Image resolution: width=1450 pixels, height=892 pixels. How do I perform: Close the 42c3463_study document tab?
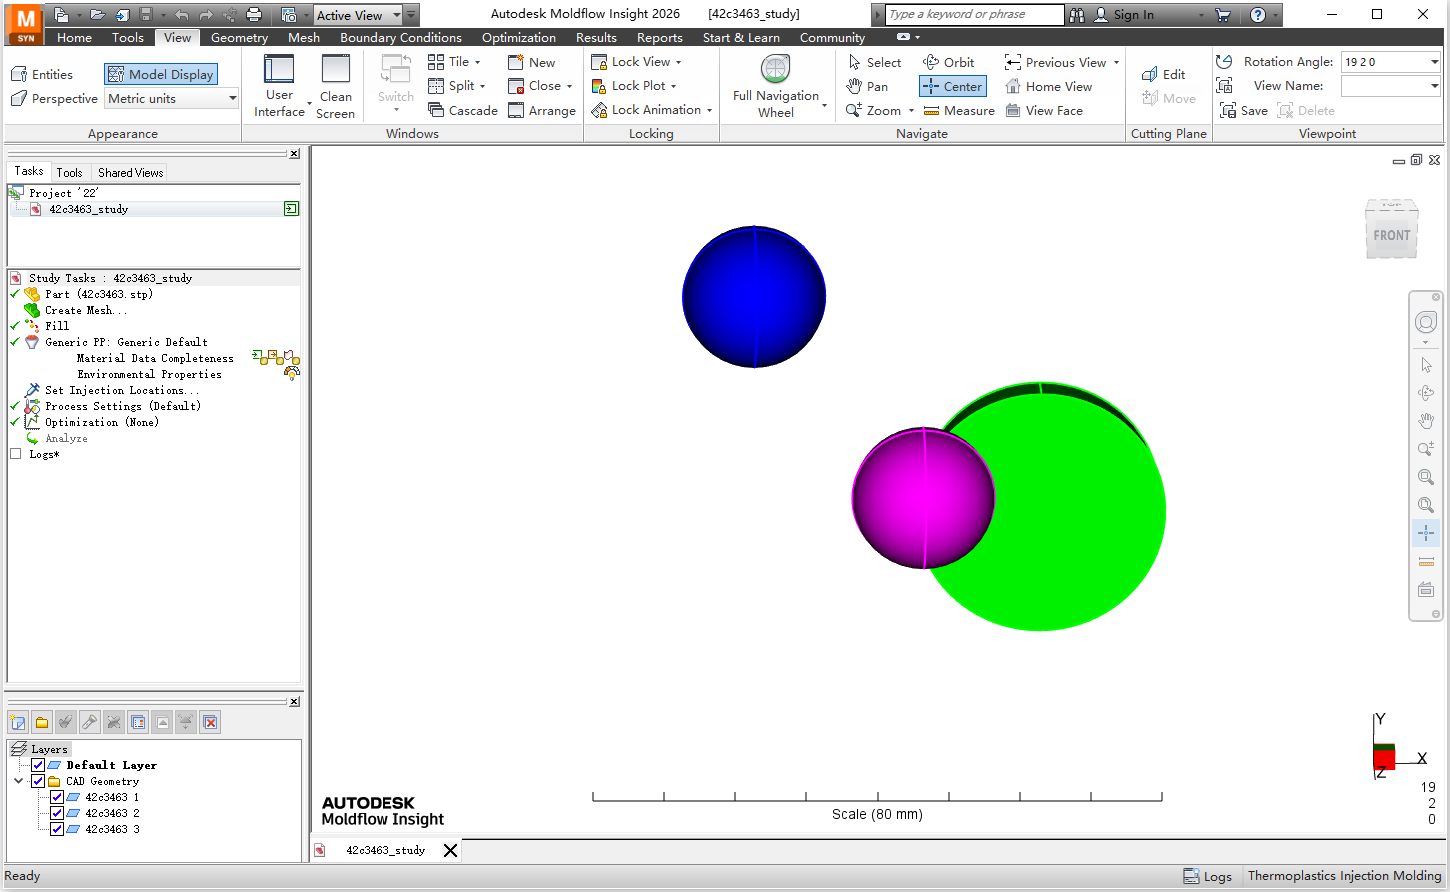[x=450, y=850]
